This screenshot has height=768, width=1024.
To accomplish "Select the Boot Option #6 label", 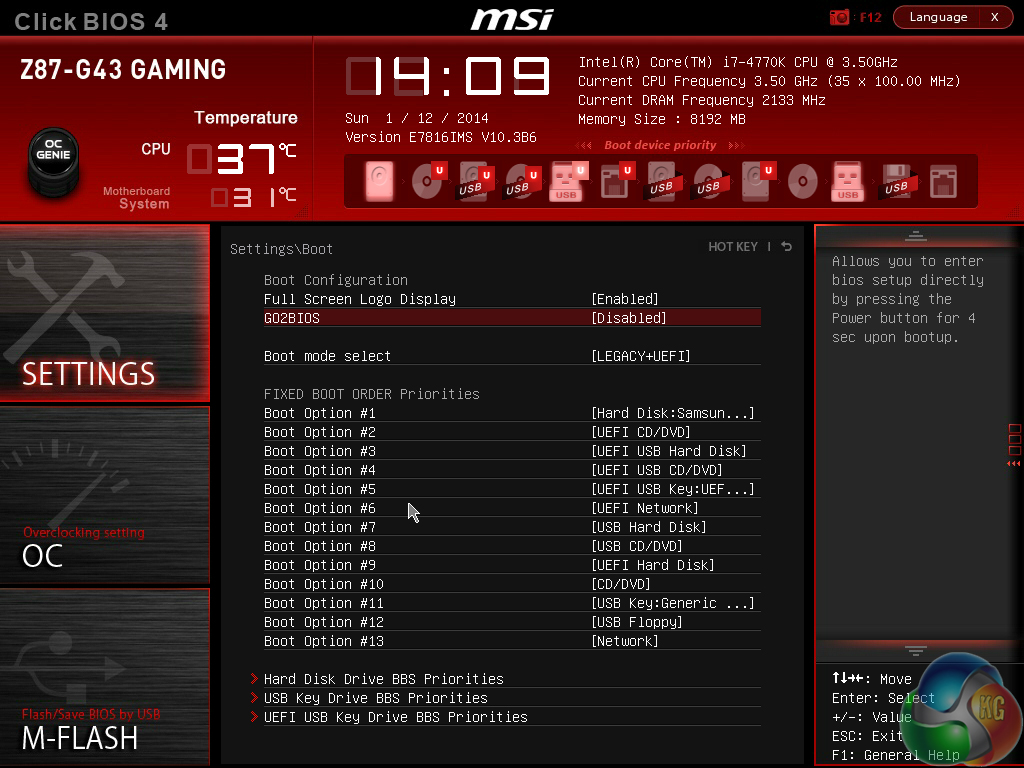I will tap(319, 507).
